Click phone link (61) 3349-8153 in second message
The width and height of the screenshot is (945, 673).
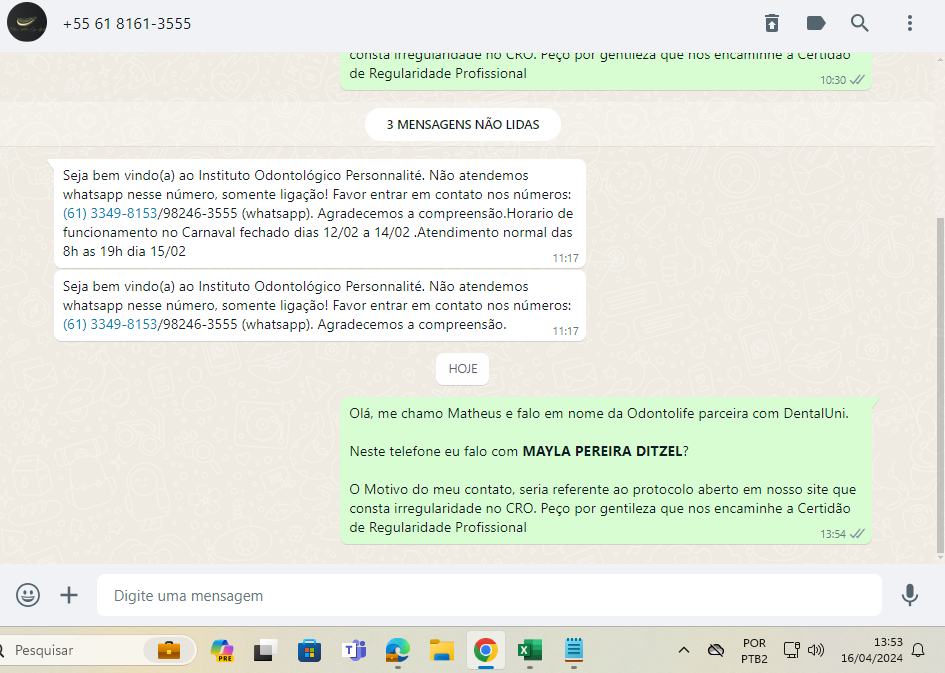110,324
